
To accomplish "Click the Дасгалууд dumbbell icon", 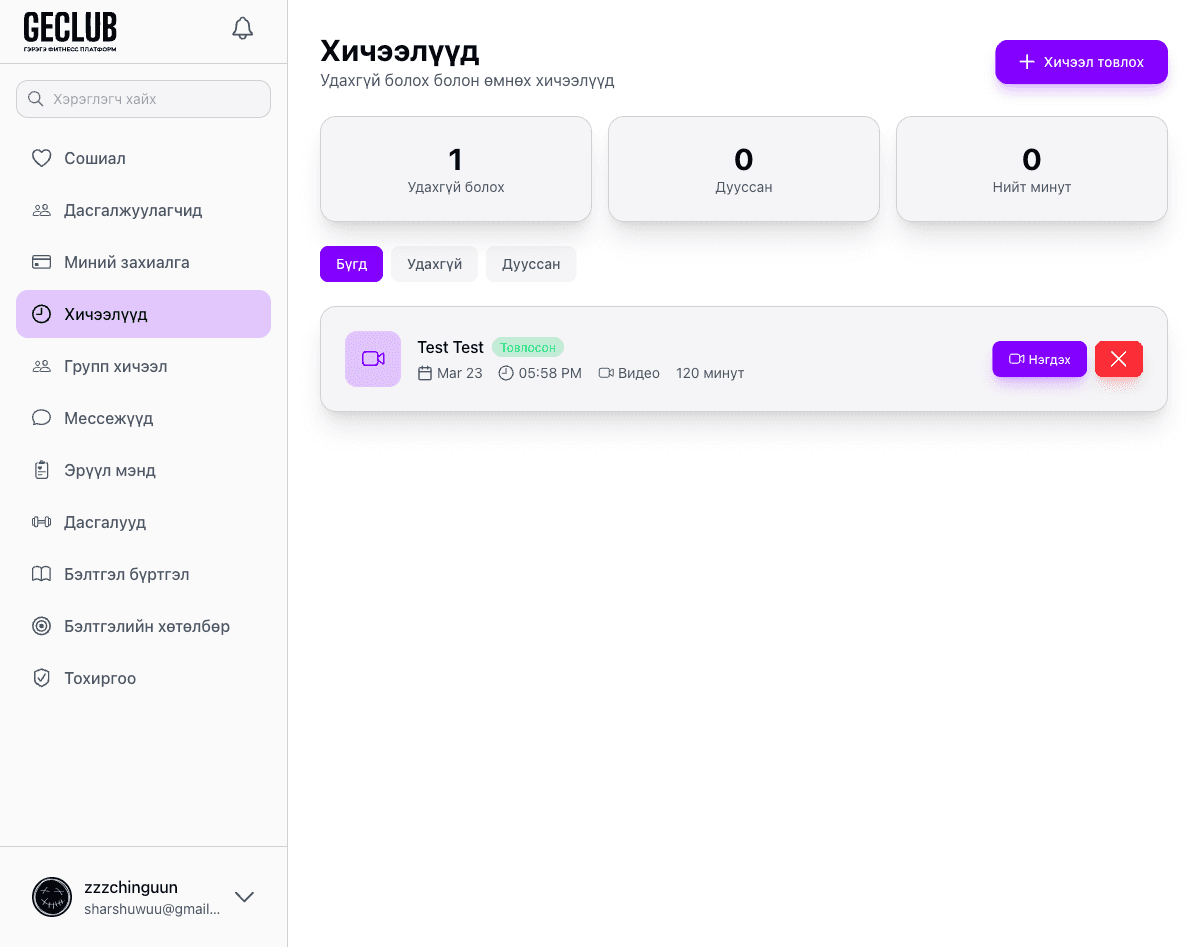I will pyautogui.click(x=41, y=522).
